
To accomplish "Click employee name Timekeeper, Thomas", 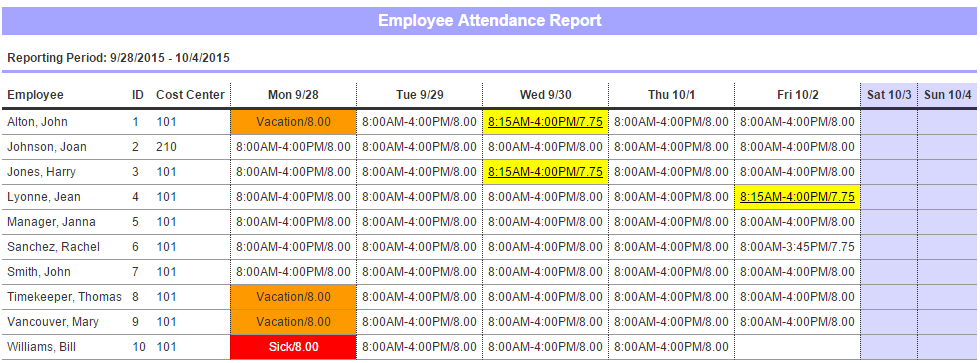I will [x=64, y=297].
